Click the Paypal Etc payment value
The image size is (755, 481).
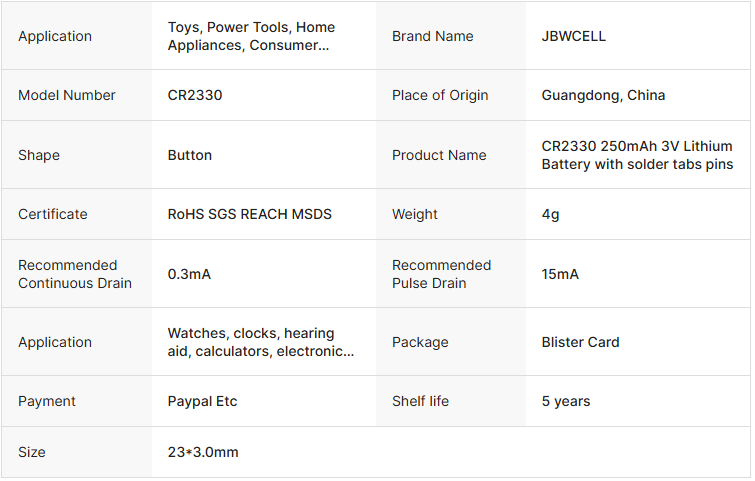click(x=202, y=401)
